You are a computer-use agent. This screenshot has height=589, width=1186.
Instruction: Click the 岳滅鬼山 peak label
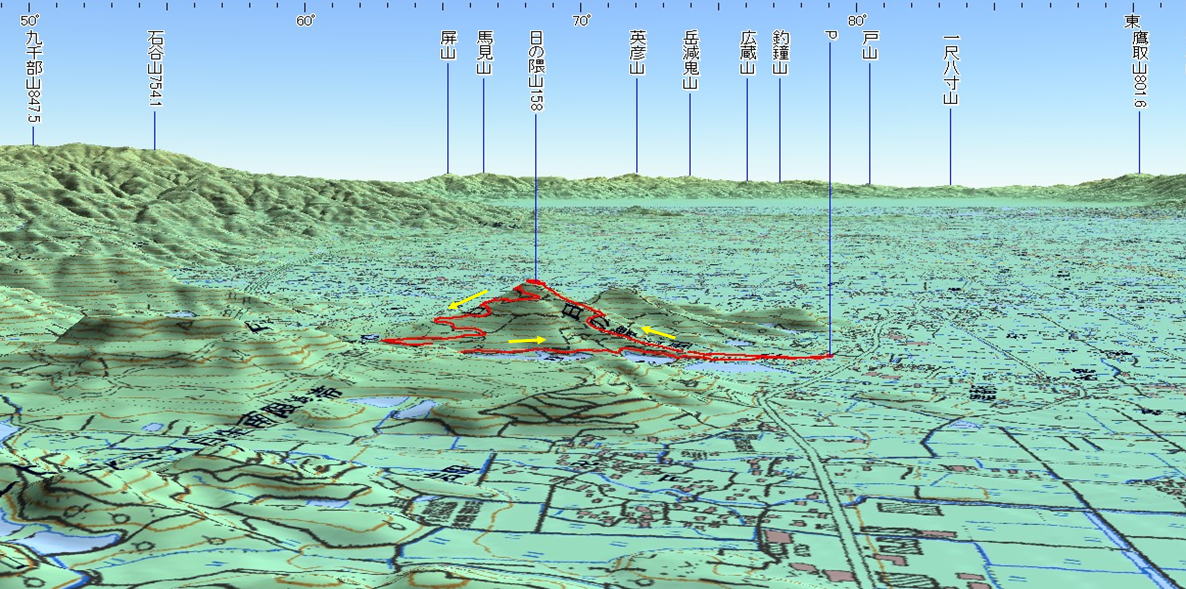[x=690, y=61]
